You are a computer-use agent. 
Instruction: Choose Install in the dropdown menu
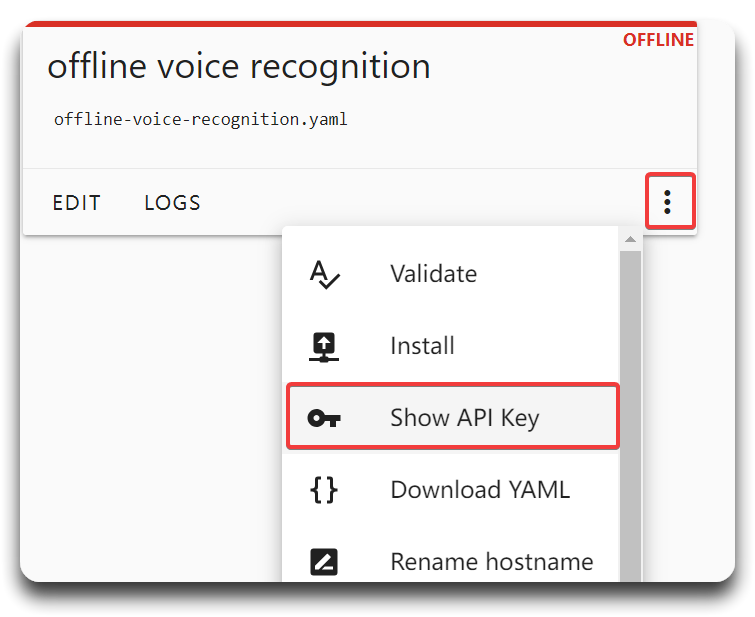[452, 346]
